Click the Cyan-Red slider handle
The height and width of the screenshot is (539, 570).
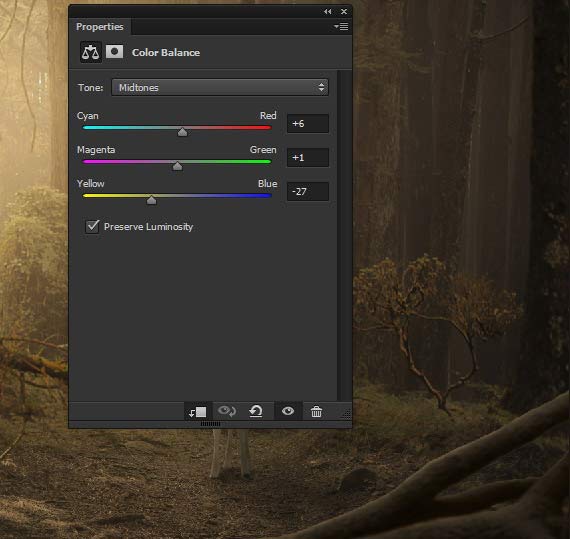tap(182, 132)
